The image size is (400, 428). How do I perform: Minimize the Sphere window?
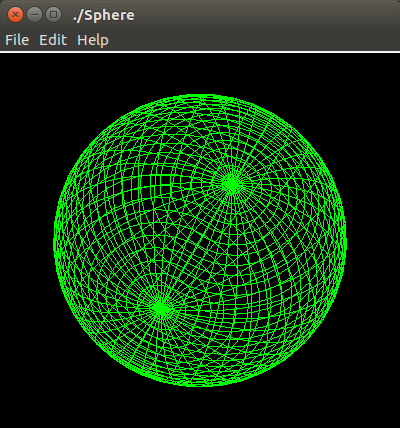pyautogui.click(x=34, y=15)
